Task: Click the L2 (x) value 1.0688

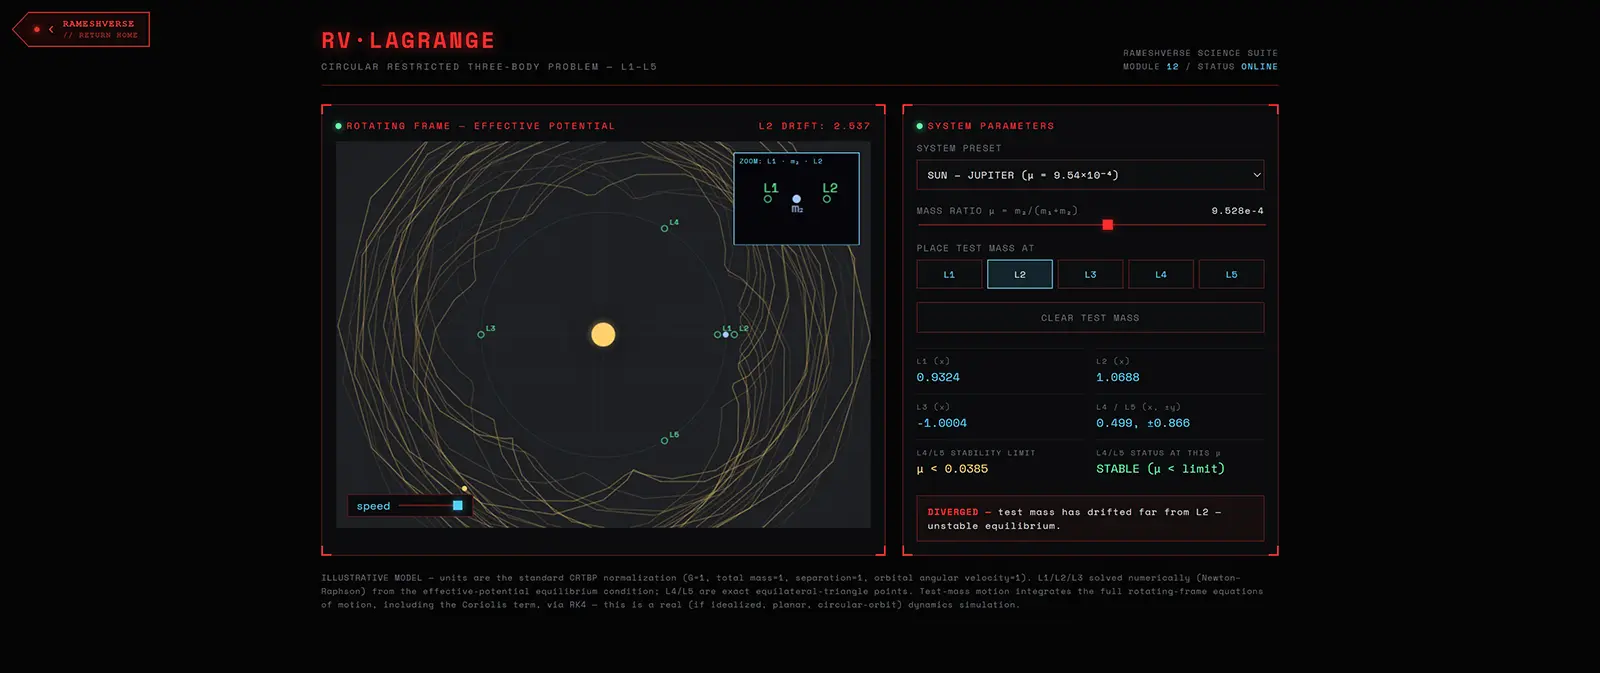Action: (1117, 377)
